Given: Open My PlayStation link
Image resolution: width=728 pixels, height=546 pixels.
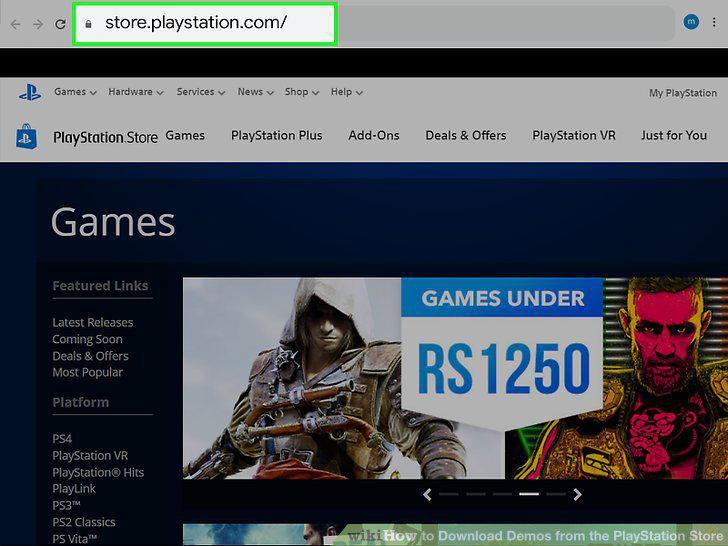Looking at the screenshot, I should point(683,93).
